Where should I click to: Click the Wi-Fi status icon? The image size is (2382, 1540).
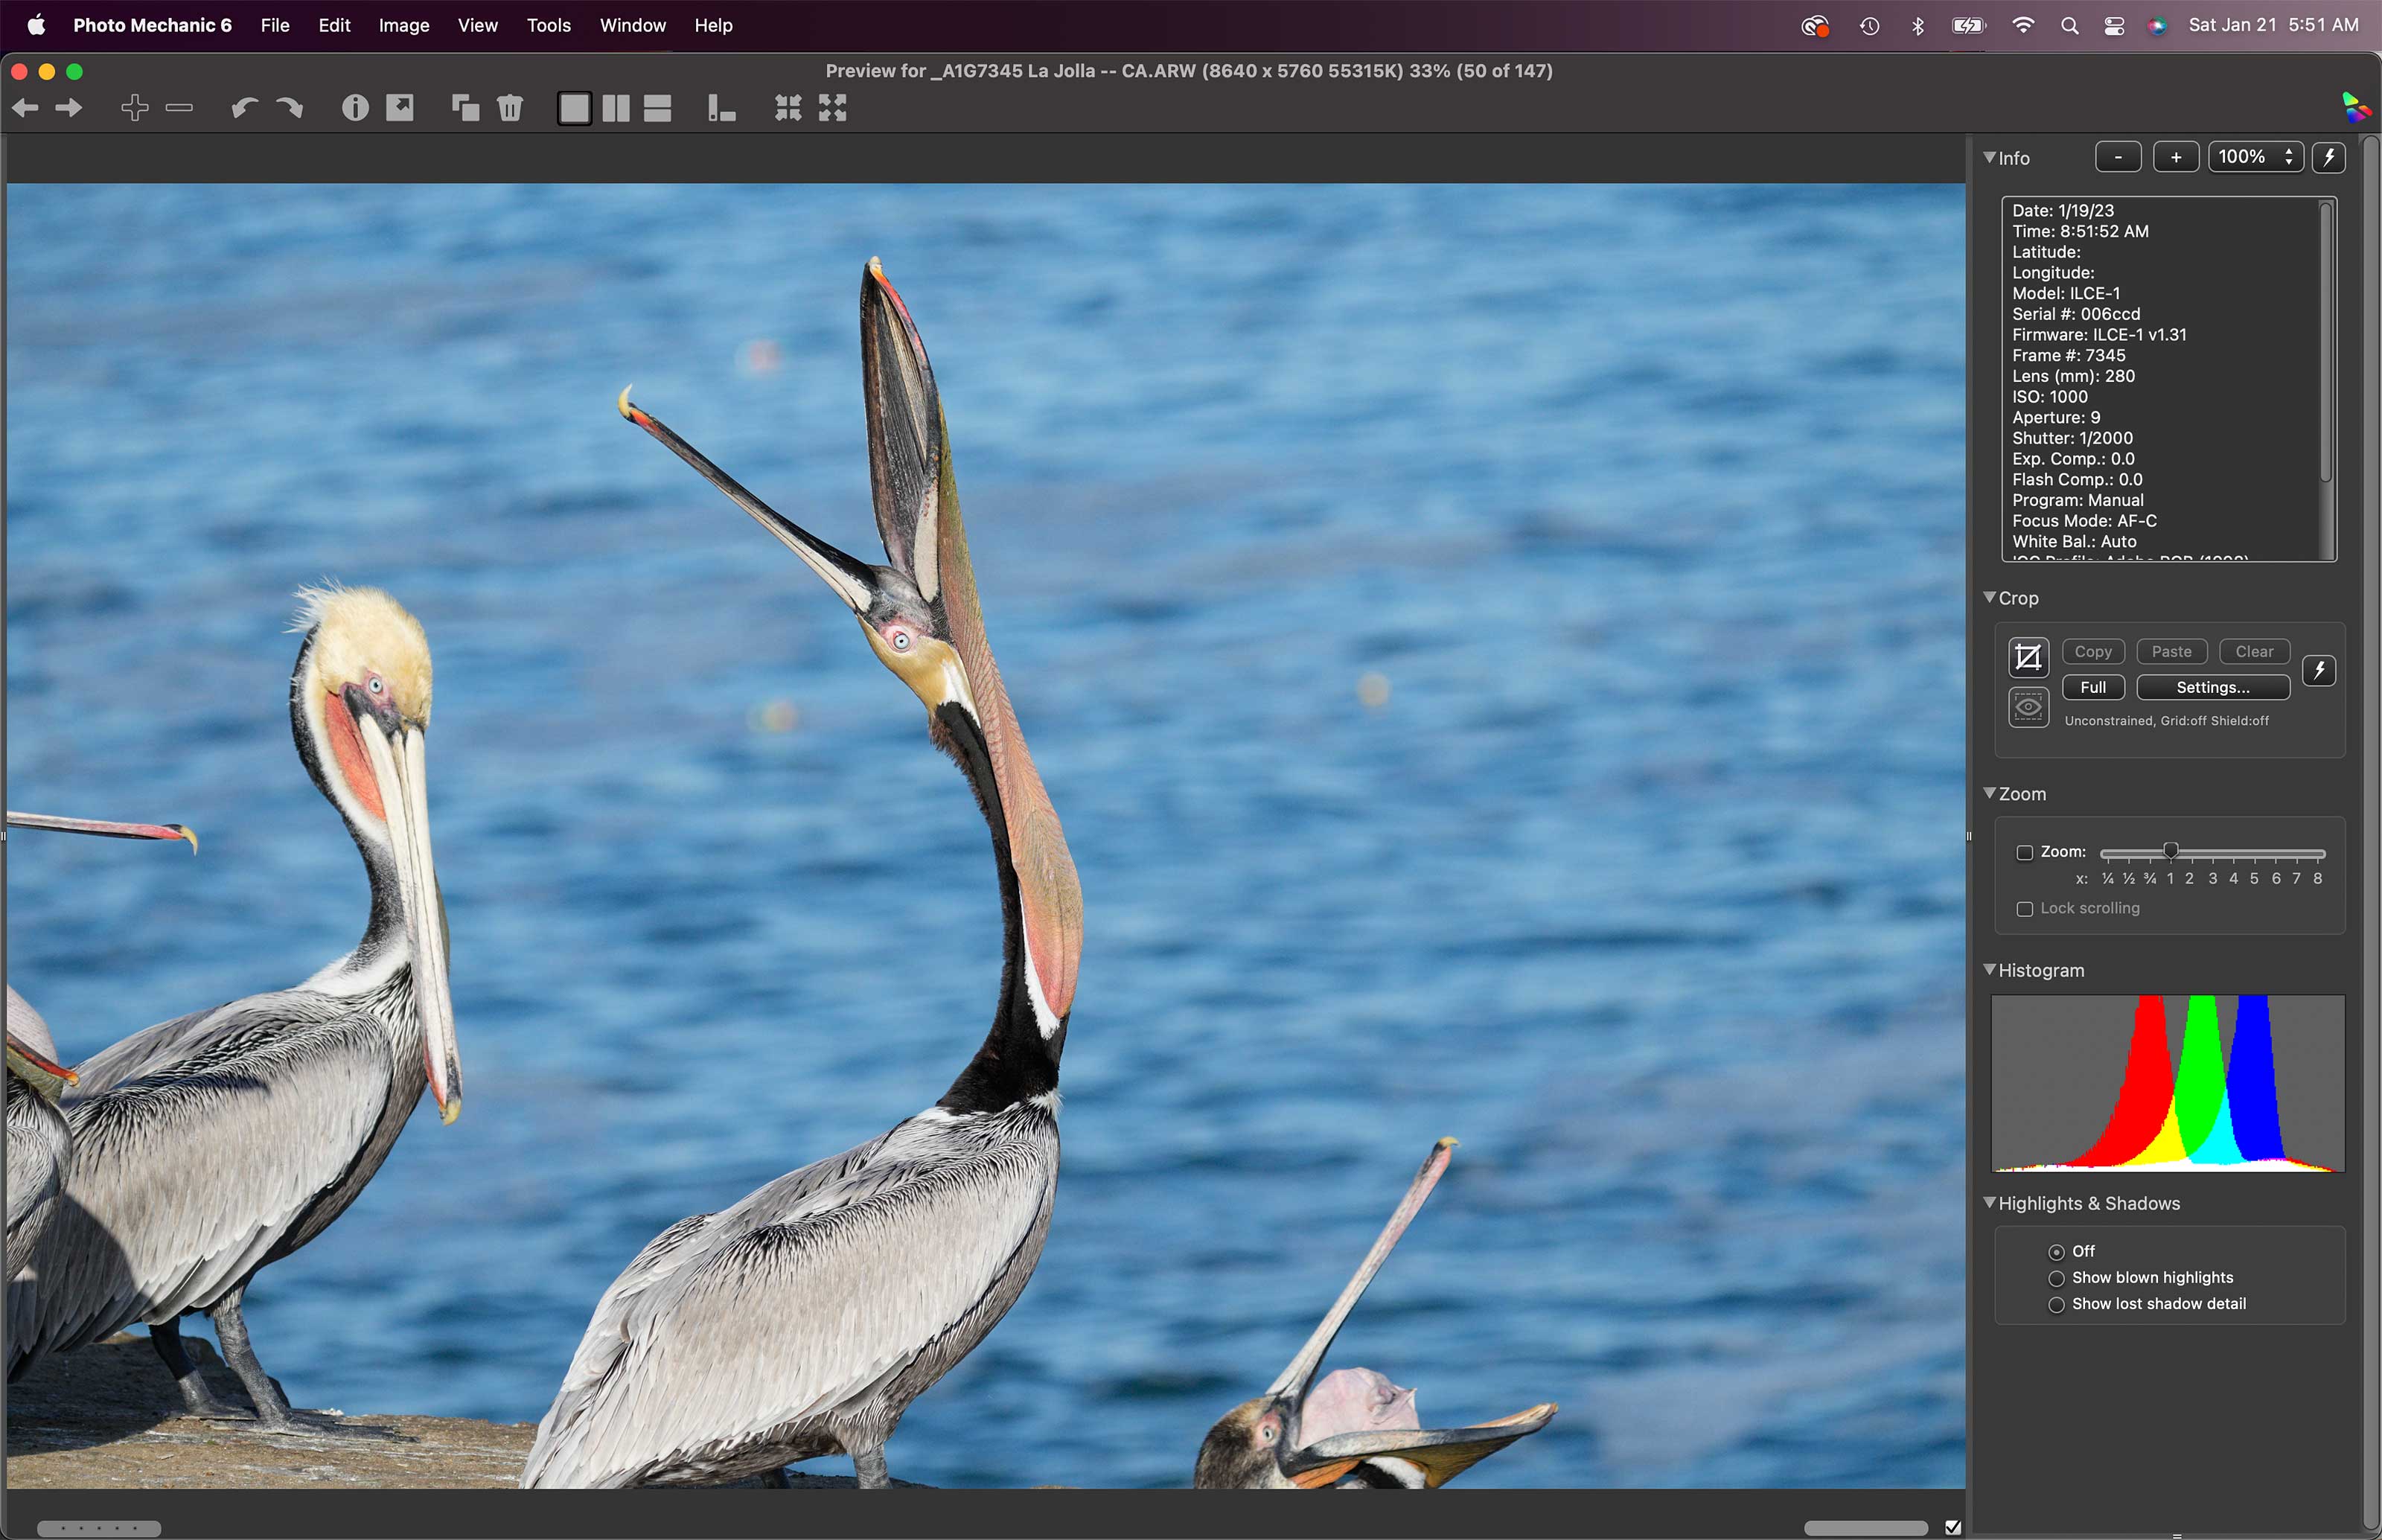click(2022, 26)
